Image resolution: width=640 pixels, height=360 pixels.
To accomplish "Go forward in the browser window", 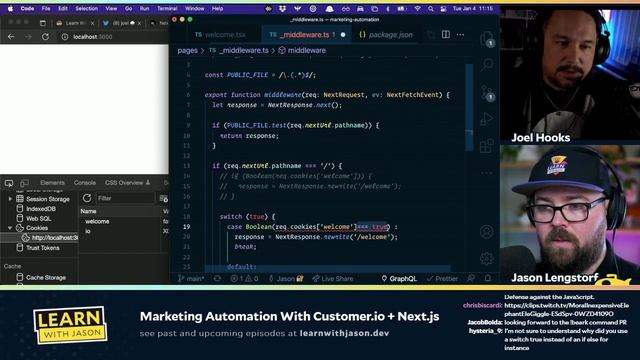I will (x=28, y=37).
